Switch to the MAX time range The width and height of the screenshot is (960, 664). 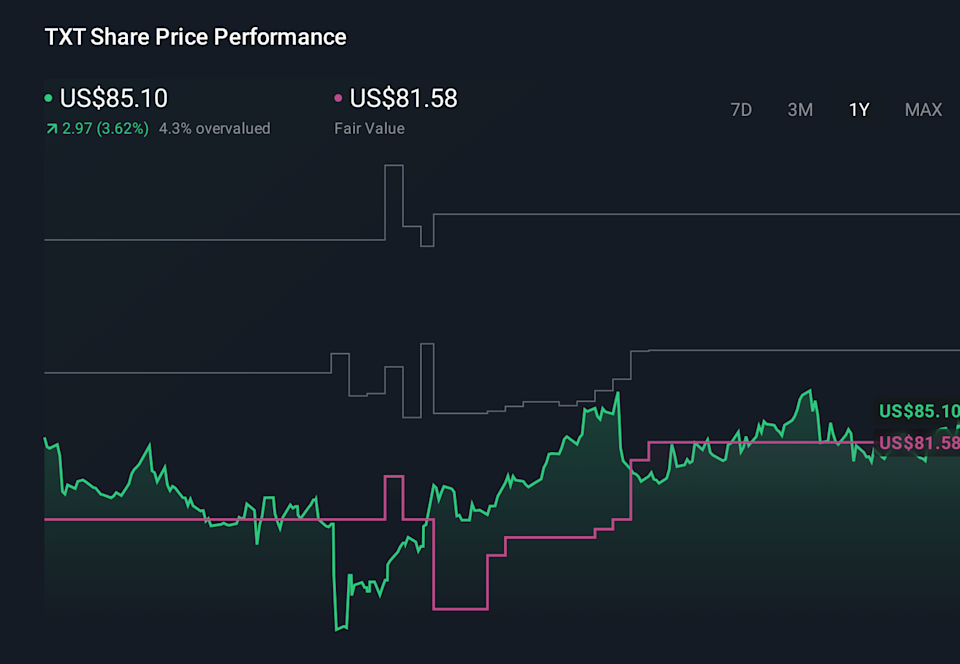coord(923,110)
